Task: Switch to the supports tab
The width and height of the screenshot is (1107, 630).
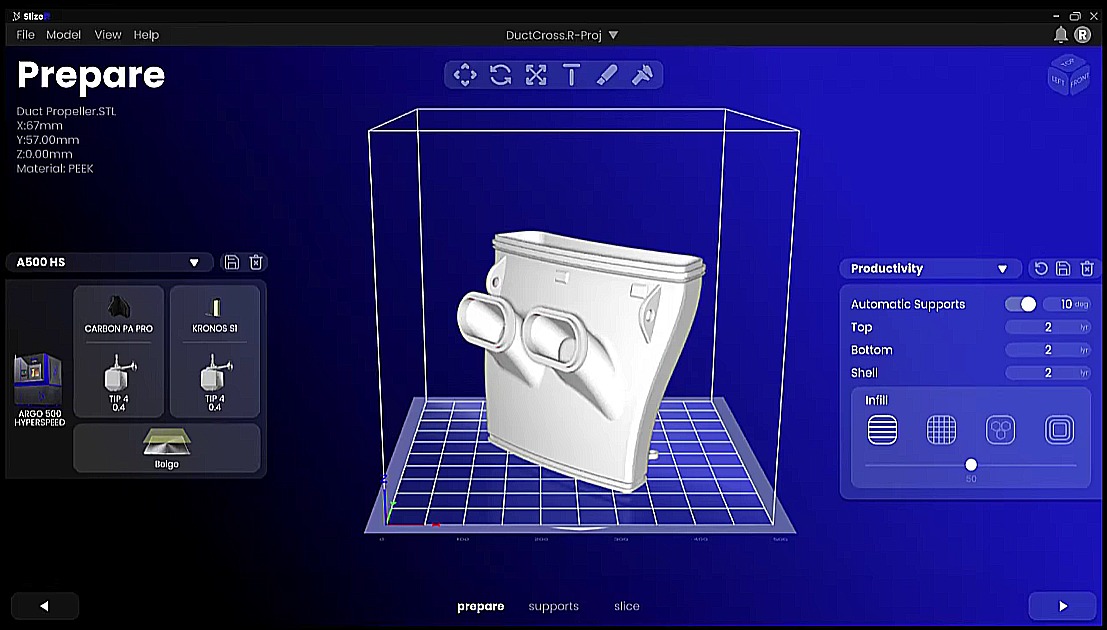Action: coord(554,606)
